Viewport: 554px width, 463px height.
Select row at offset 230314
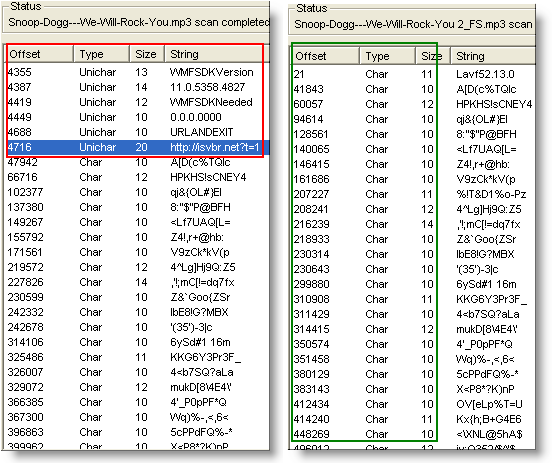pyautogui.click(x=413, y=254)
